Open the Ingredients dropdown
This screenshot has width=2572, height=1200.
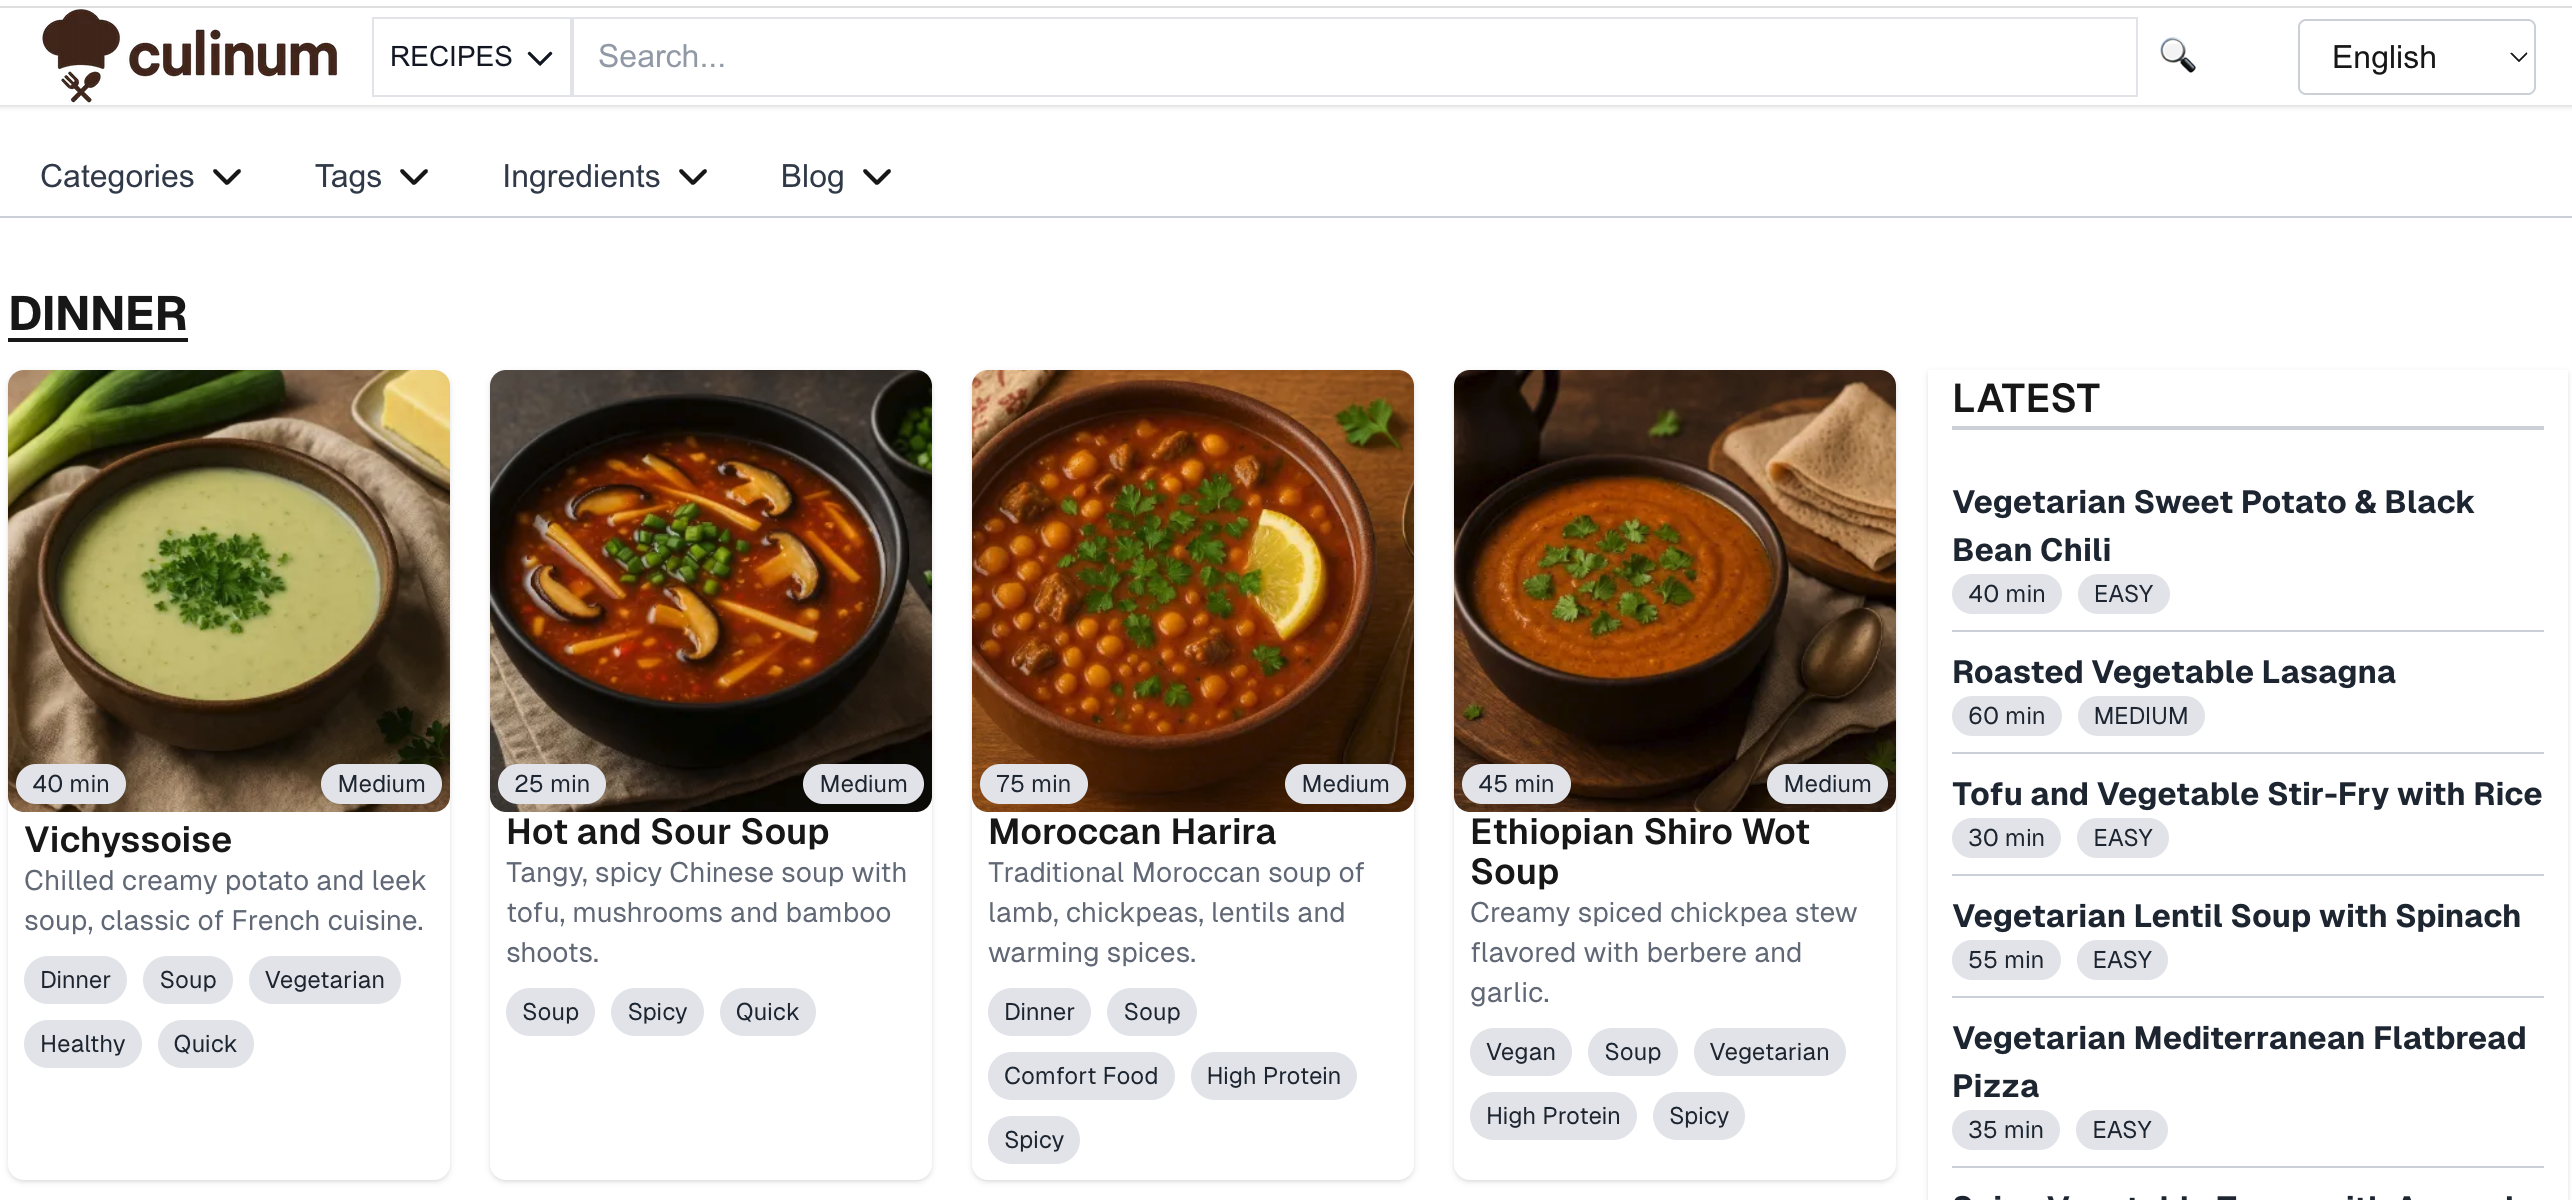point(605,176)
